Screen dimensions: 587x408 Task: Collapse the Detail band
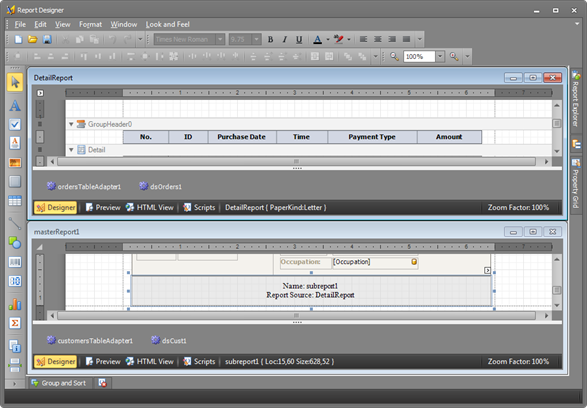pos(71,150)
